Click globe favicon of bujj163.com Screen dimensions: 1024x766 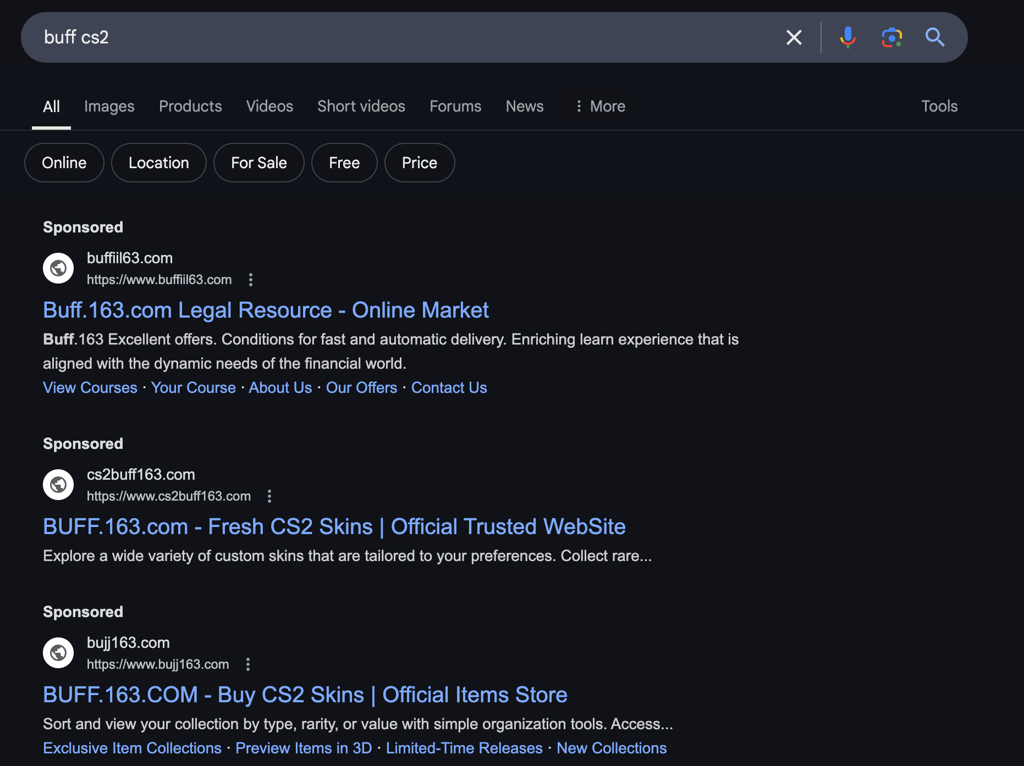(58, 653)
